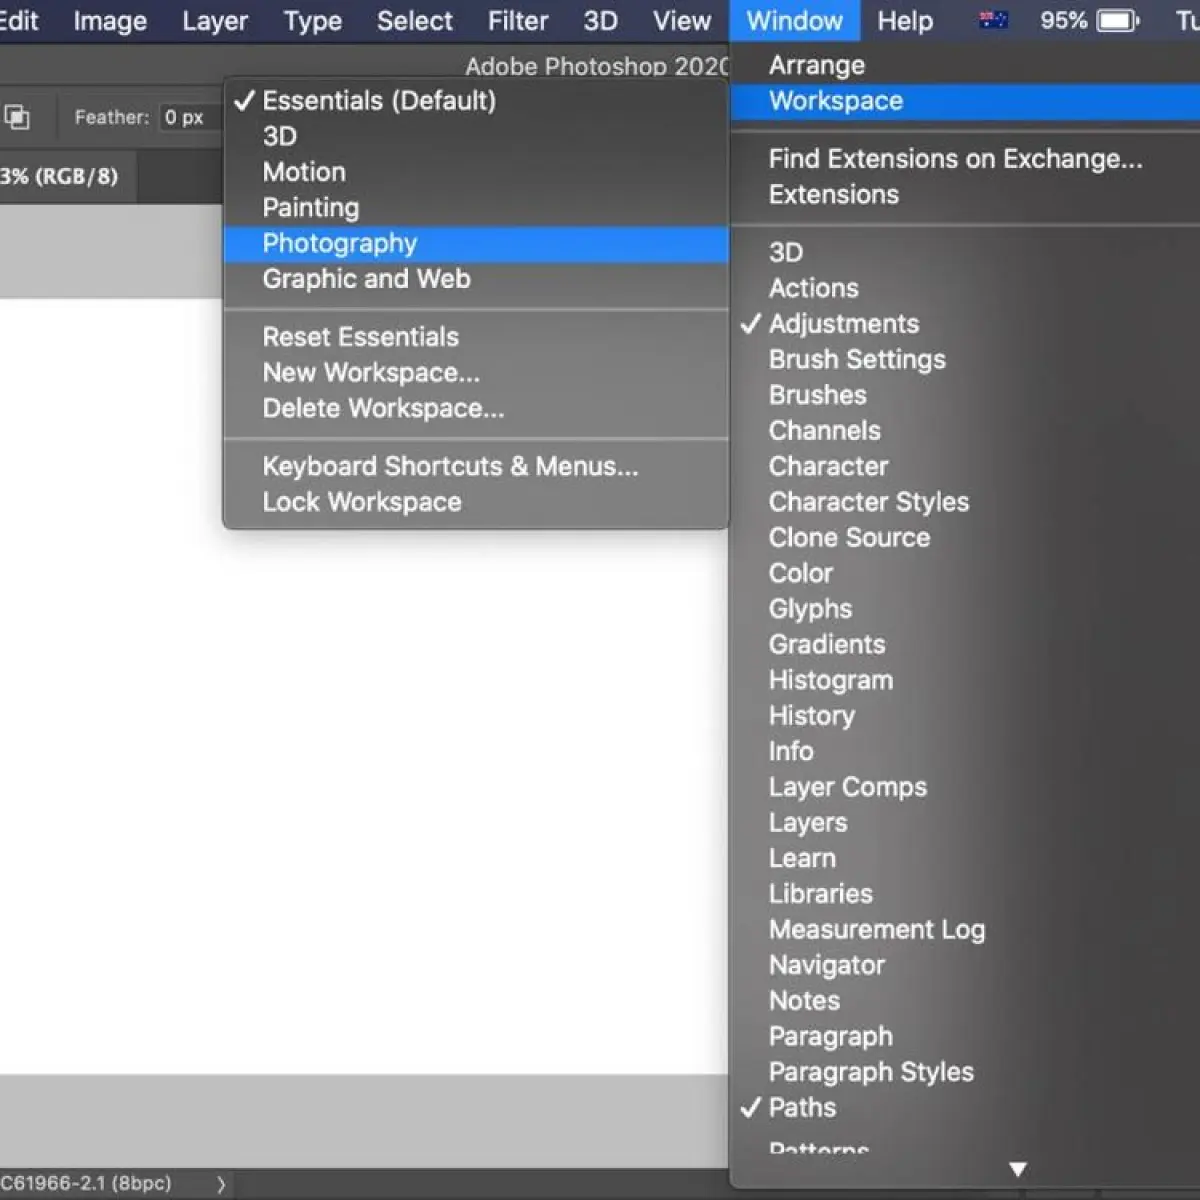The image size is (1200, 1200).
Task: Open the Help menu
Action: click(x=905, y=21)
